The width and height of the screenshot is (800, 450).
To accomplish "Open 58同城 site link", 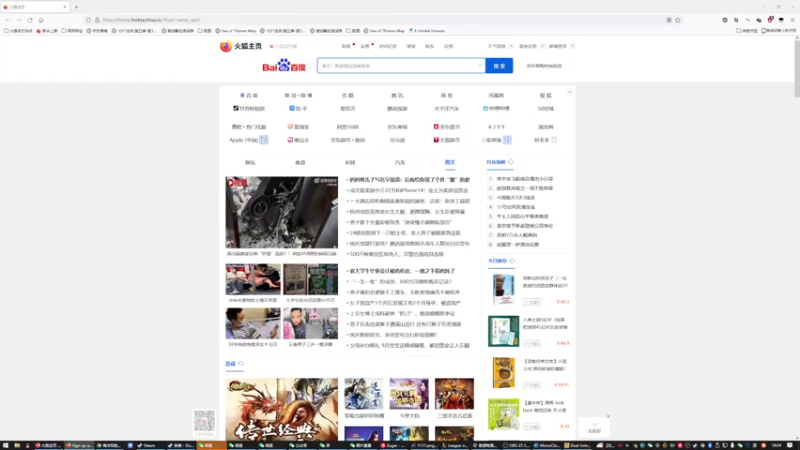I will point(545,109).
